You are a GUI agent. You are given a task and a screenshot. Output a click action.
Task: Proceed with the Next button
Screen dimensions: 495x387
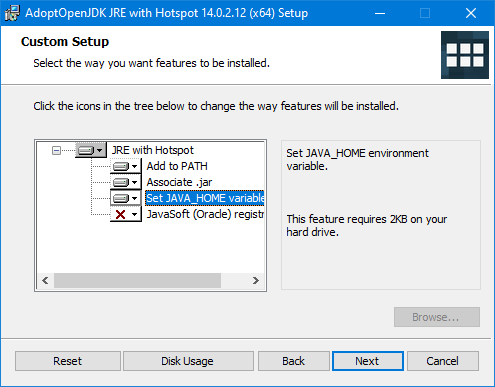click(x=368, y=361)
